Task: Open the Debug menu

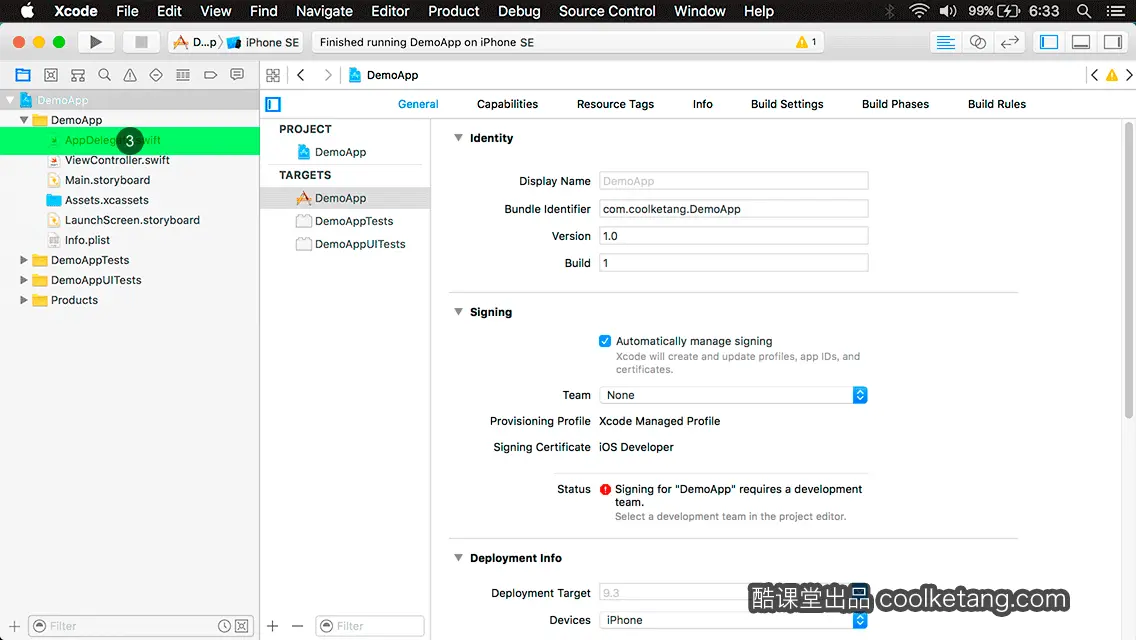Action: point(519,11)
